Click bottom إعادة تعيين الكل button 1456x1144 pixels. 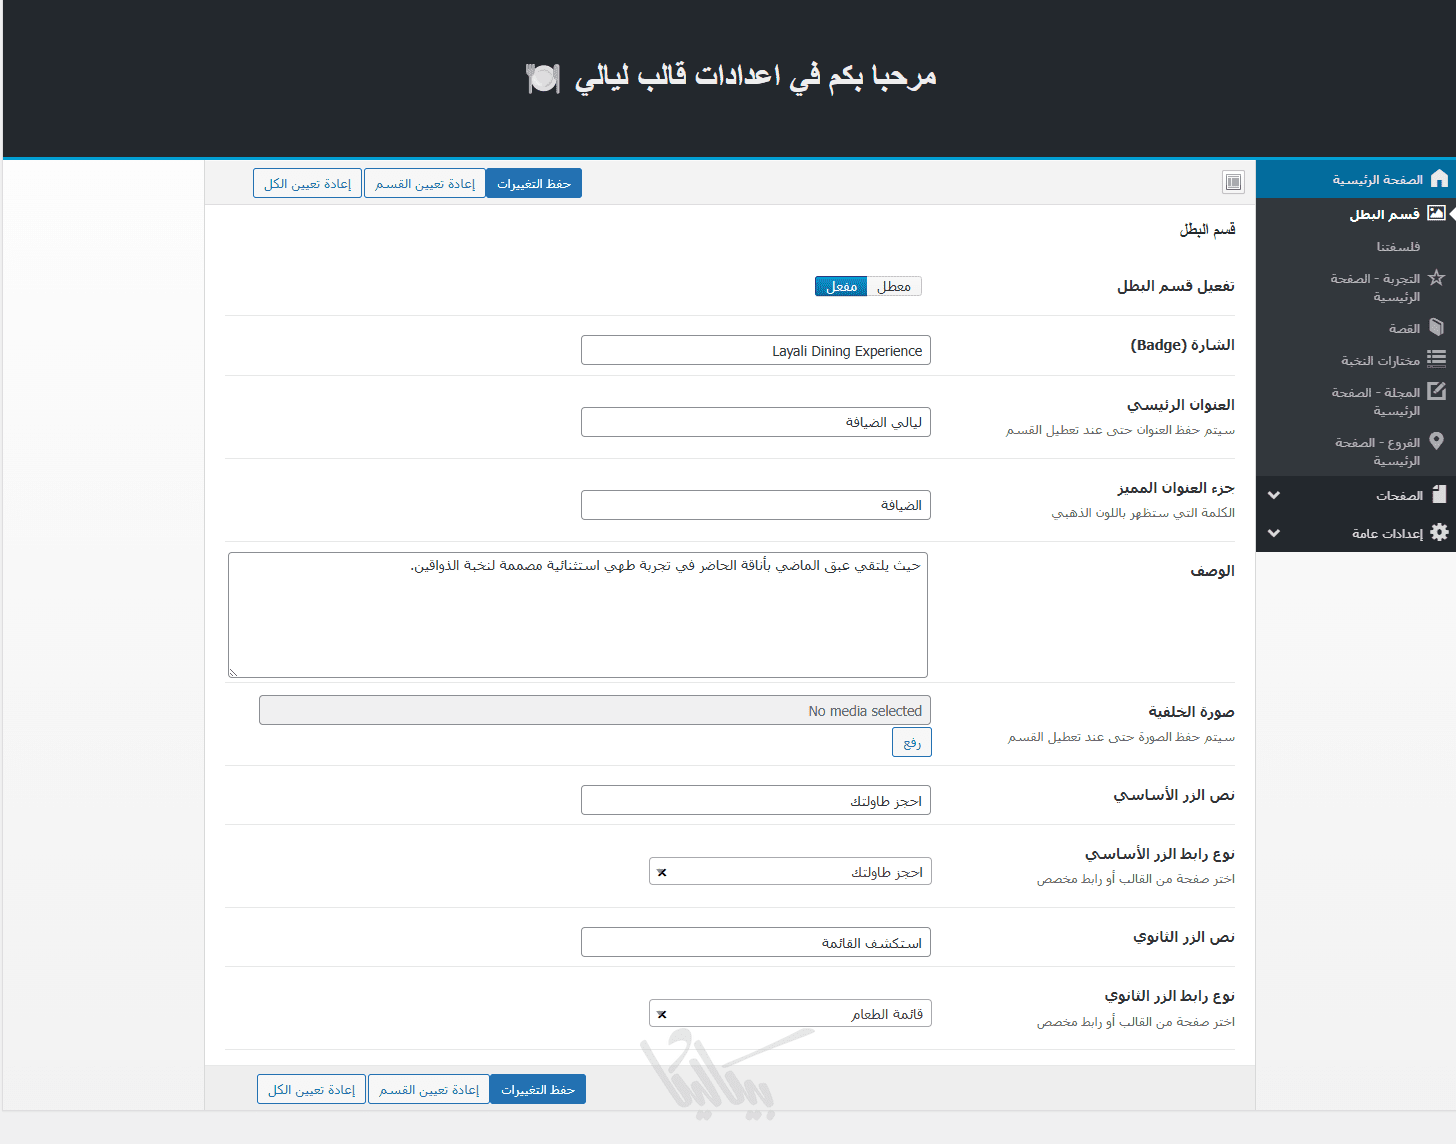pyautogui.click(x=311, y=1090)
